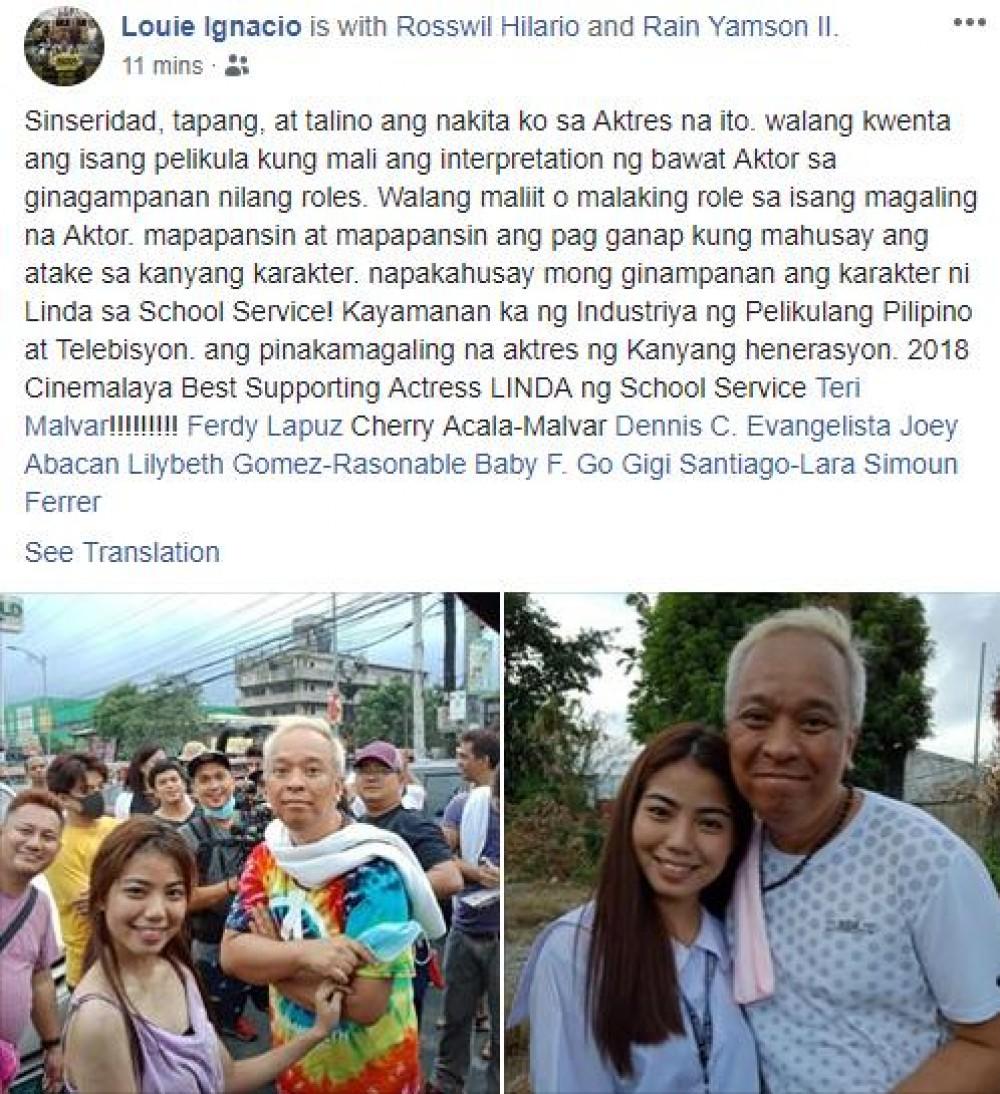Open the Simoun Ferrer tag
The image size is (1000, 1094).
click(911, 464)
